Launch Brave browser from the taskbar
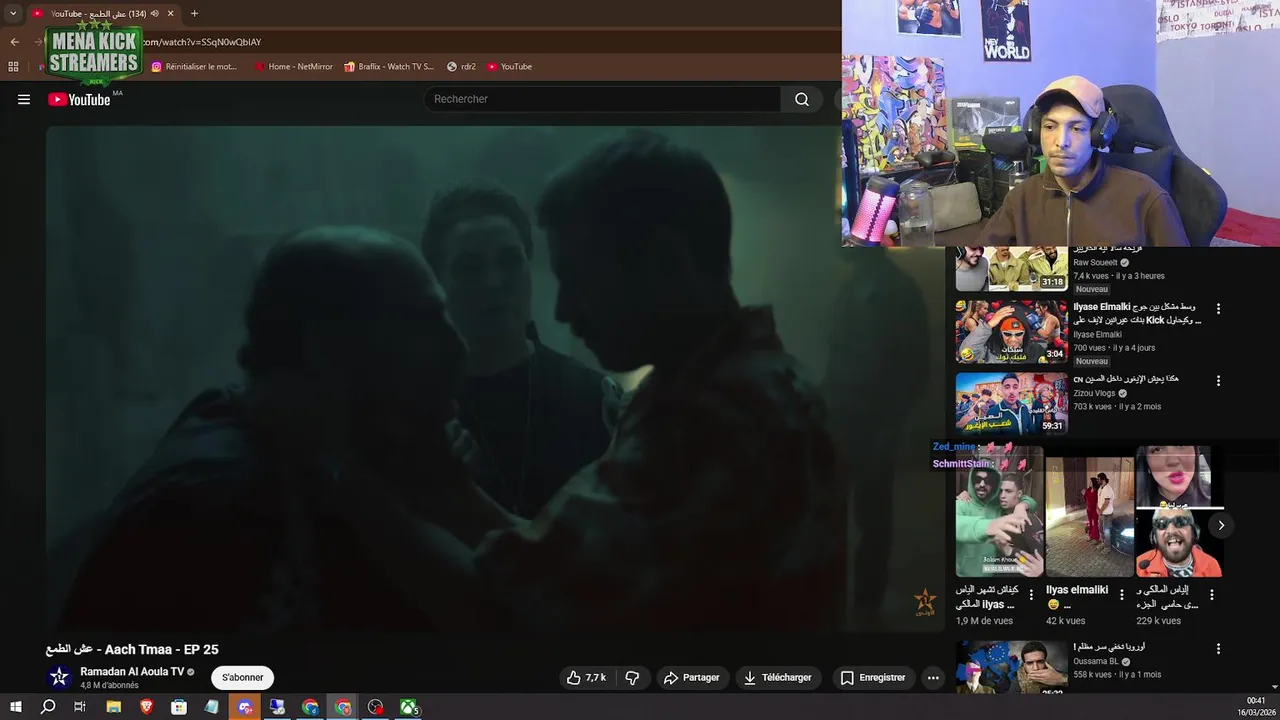The image size is (1280, 720). [146, 707]
